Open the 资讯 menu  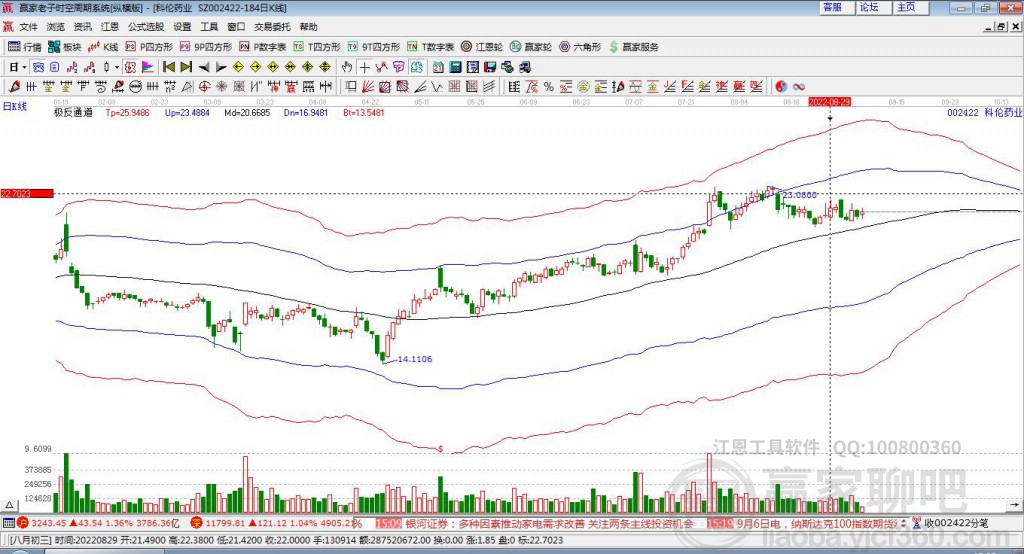click(82, 27)
